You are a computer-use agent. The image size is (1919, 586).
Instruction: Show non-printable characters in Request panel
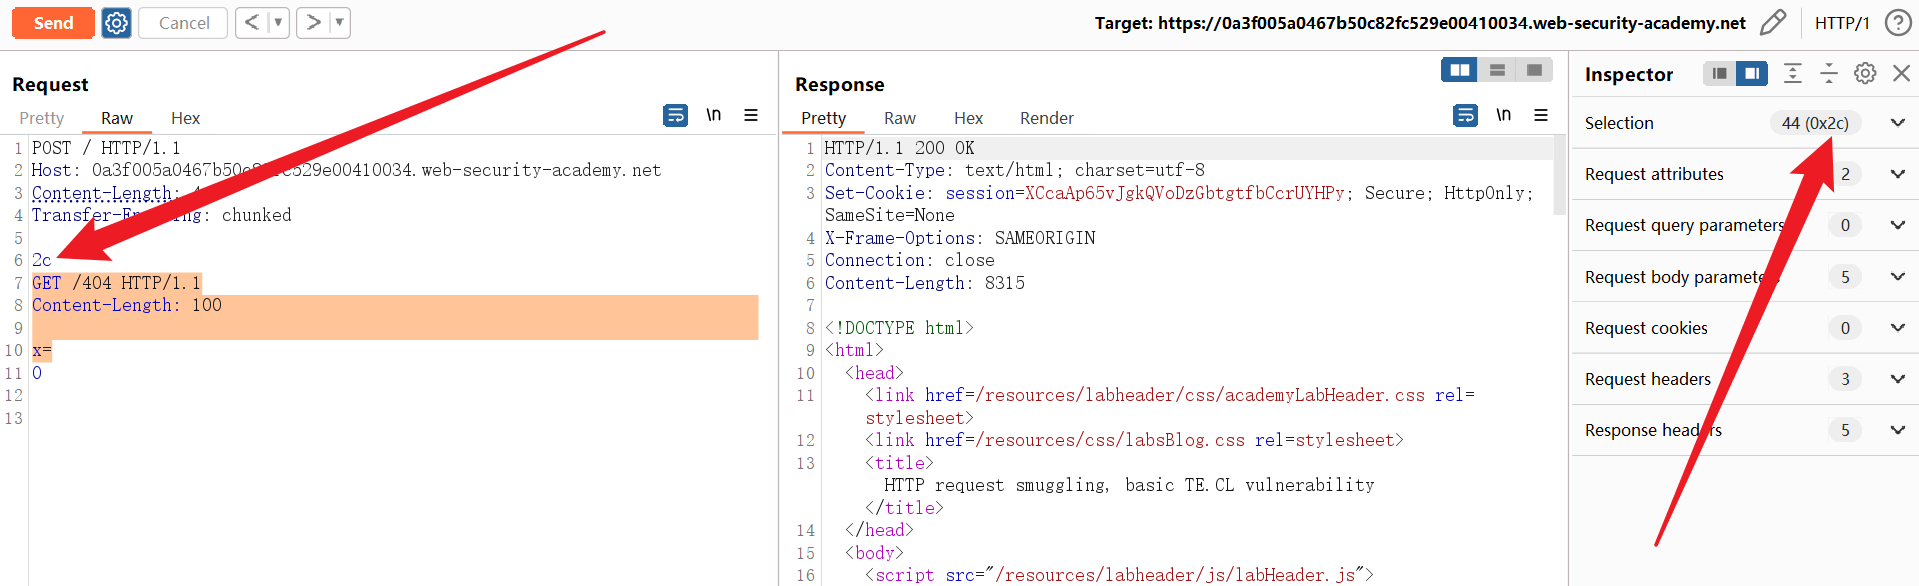713,116
